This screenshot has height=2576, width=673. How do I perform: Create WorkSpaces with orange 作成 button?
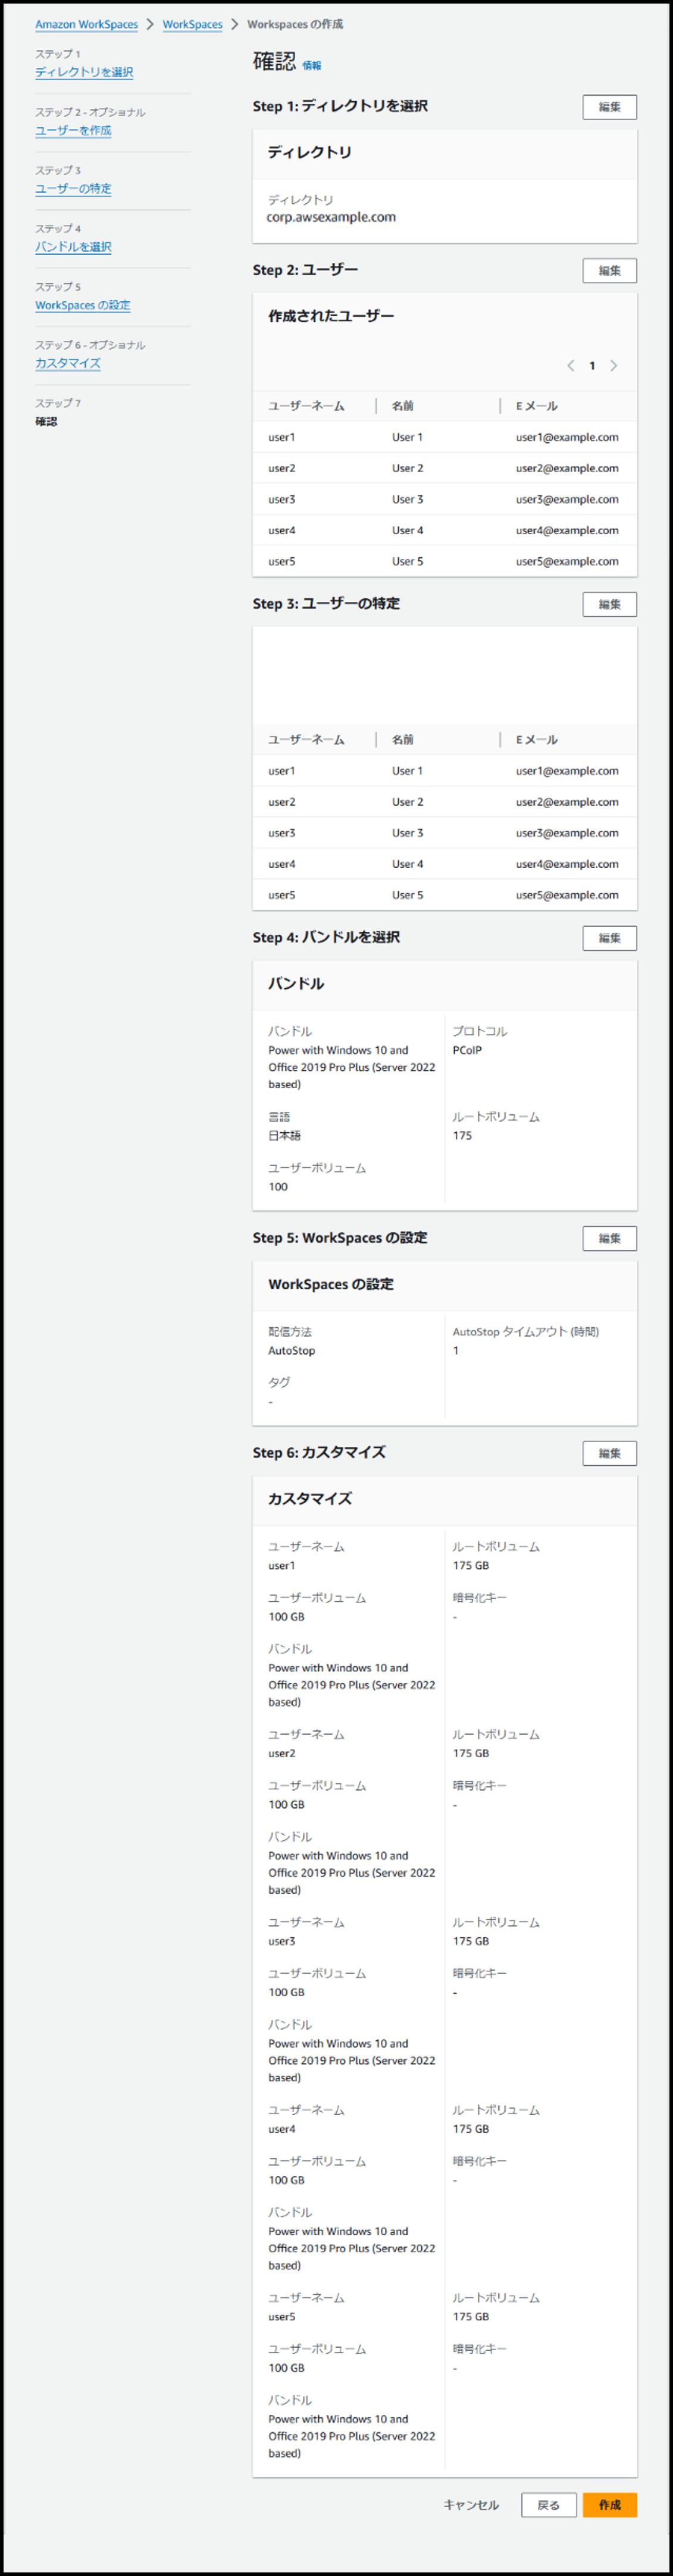point(610,2505)
